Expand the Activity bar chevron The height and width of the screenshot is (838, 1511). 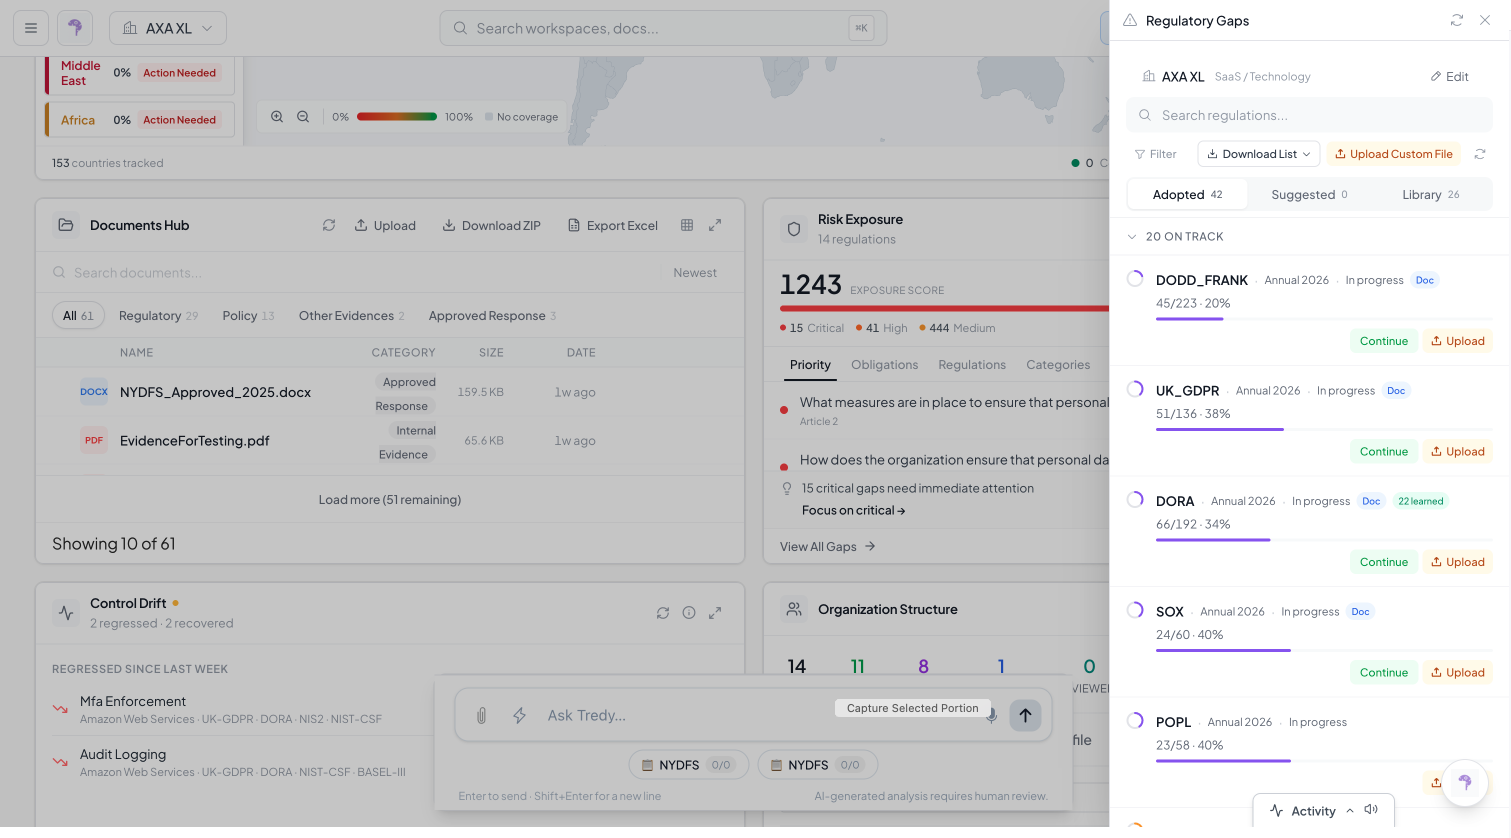click(1350, 811)
